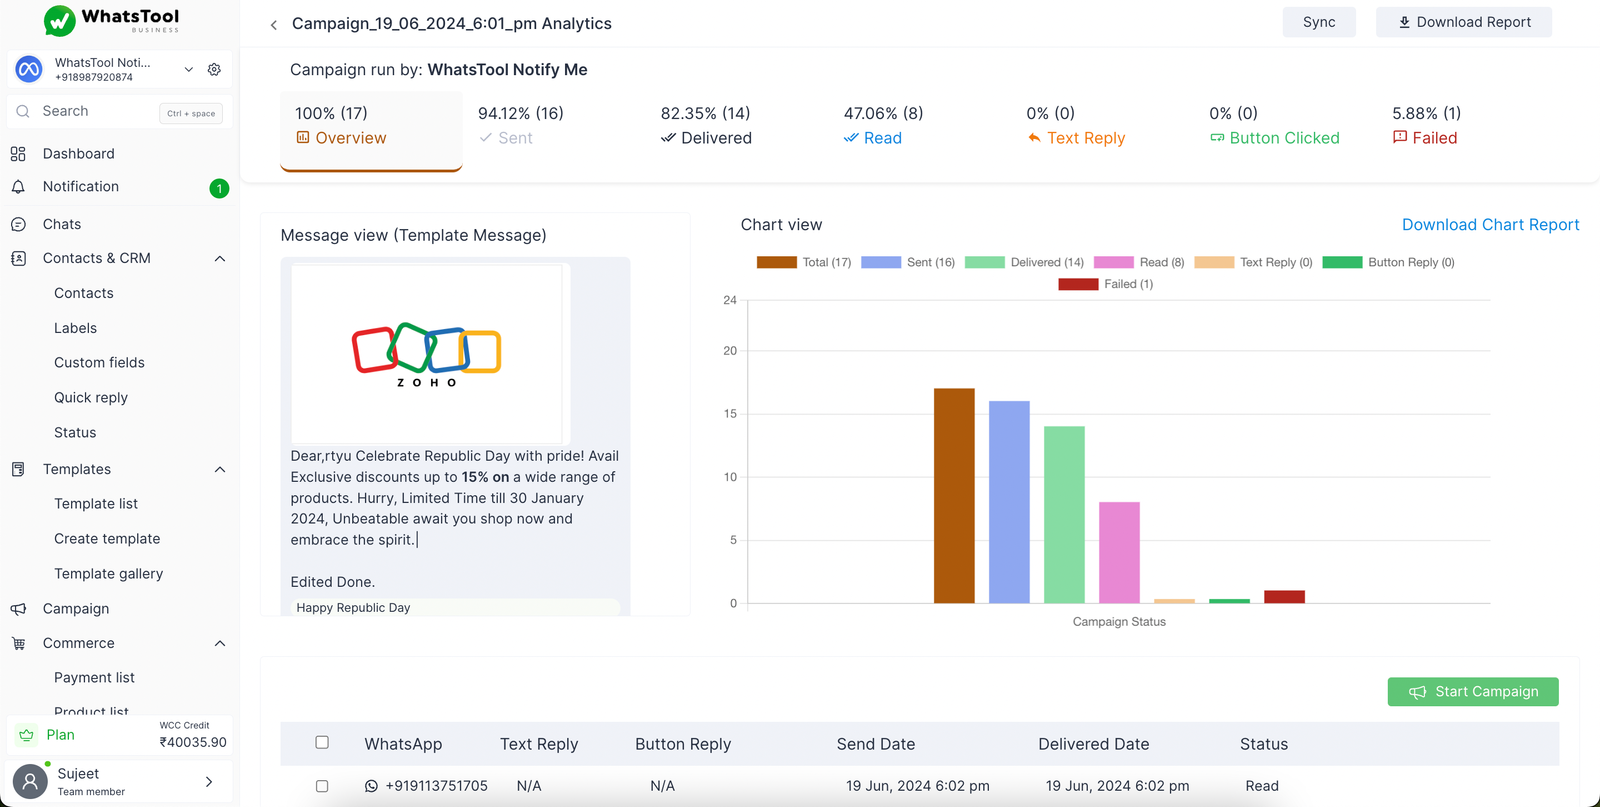Screen dimensions: 1600x807
Task: Open the WhatsTool account switcher dropdown
Action: [188, 70]
